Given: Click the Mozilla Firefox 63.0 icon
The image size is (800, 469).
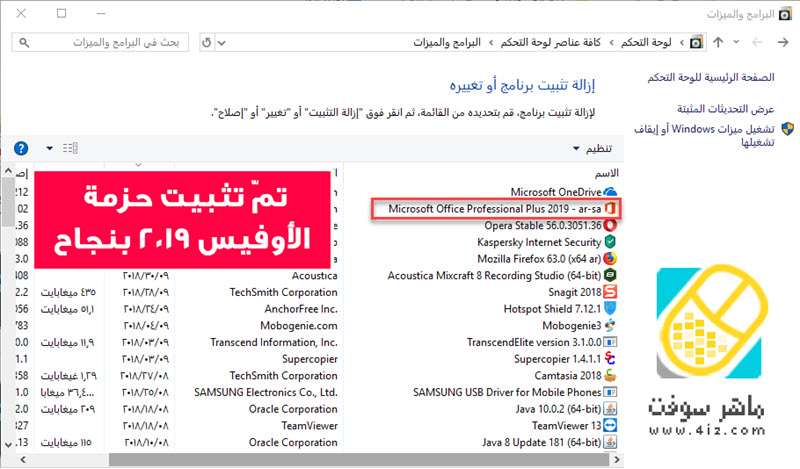Looking at the screenshot, I should 610,259.
